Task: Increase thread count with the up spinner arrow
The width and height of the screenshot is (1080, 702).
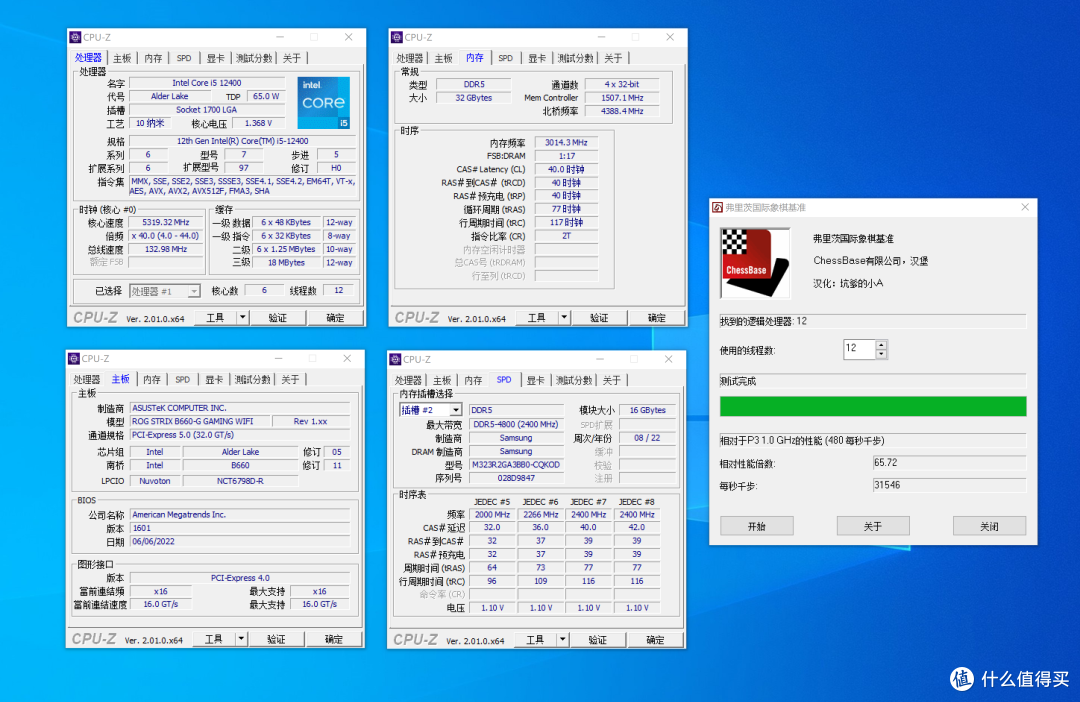Action: click(x=881, y=344)
